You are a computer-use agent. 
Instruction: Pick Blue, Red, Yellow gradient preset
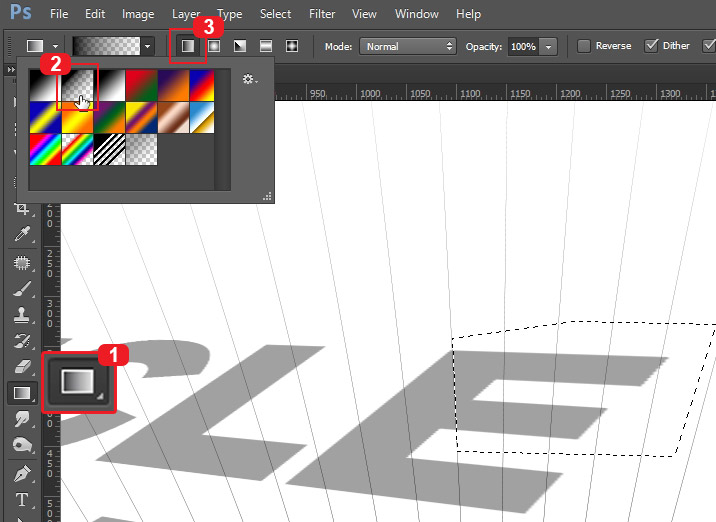coord(202,85)
